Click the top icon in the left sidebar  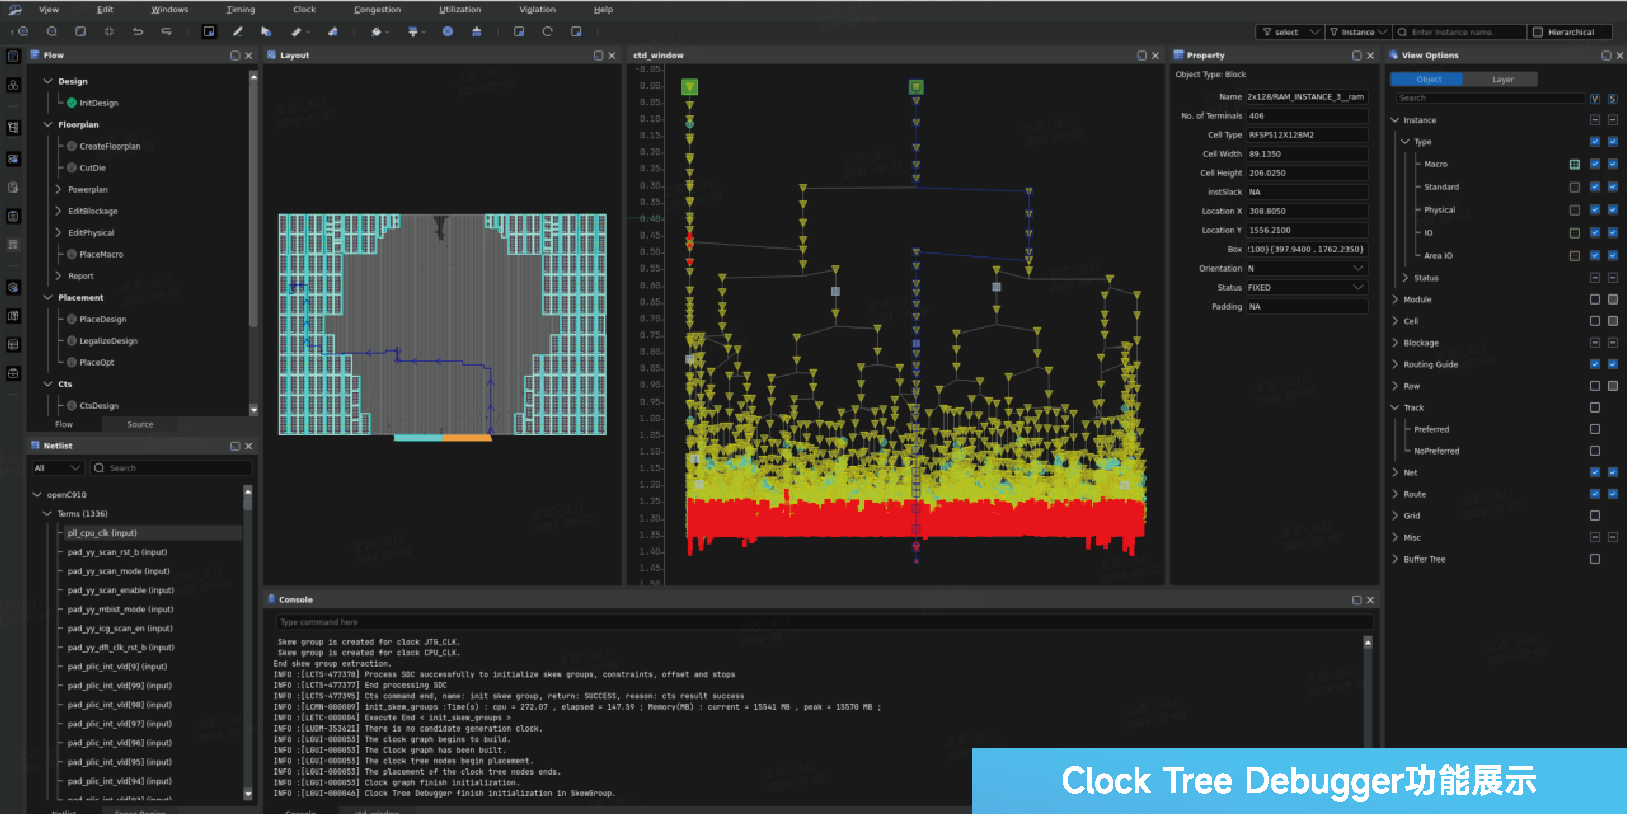coord(13,56)
